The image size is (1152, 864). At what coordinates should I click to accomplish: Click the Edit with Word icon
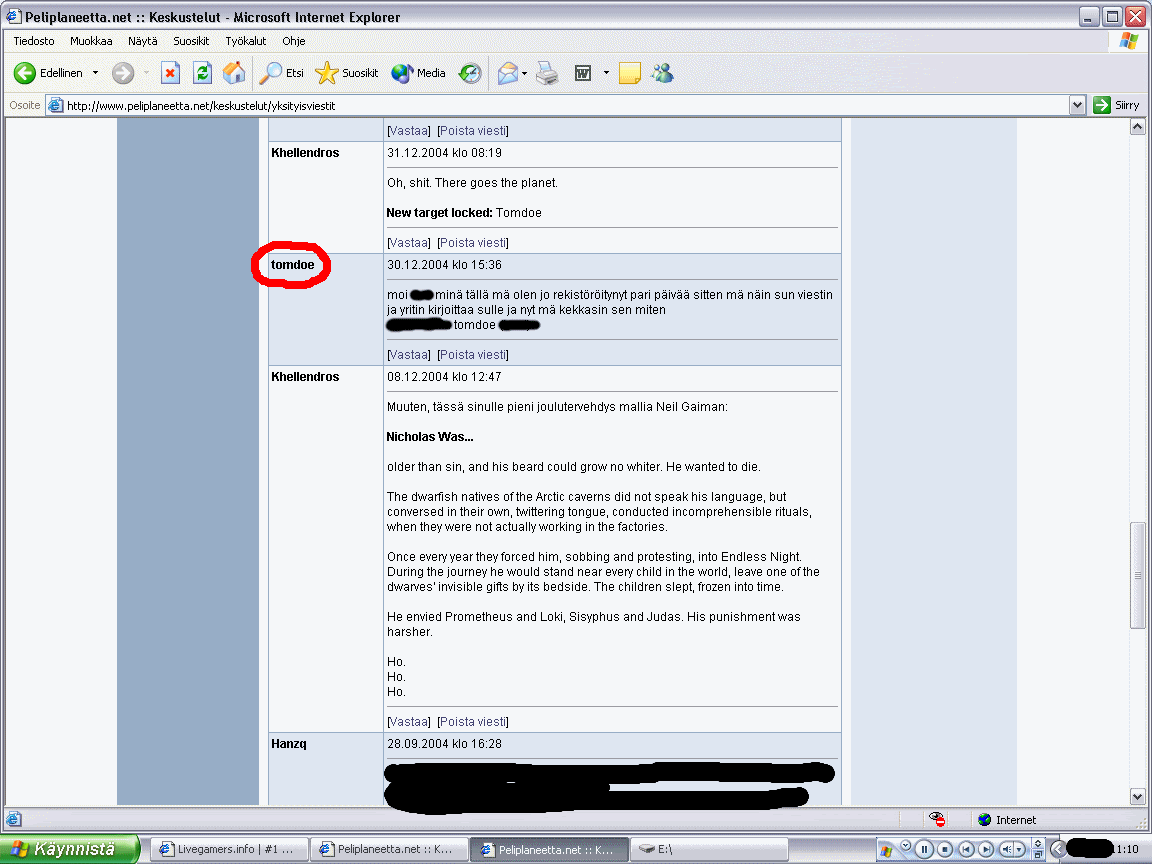click(x=583, y=73)
